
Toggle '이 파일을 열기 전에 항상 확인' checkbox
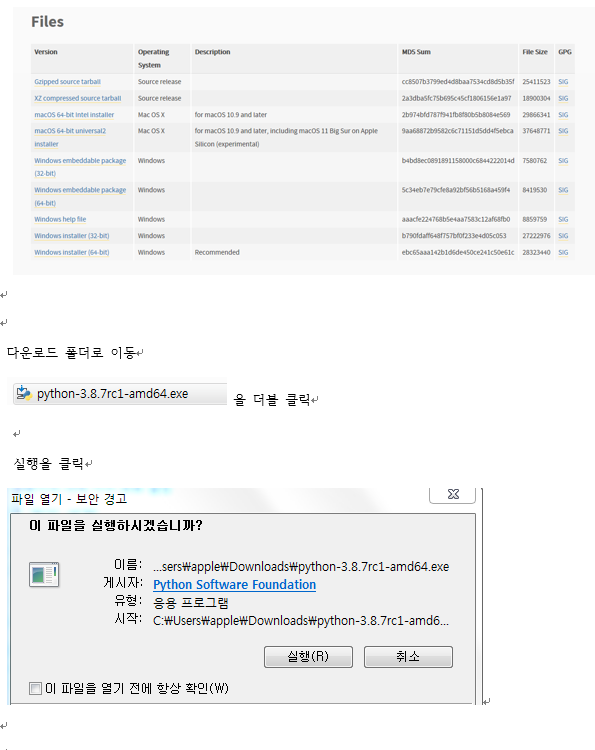tap(35, 688)
